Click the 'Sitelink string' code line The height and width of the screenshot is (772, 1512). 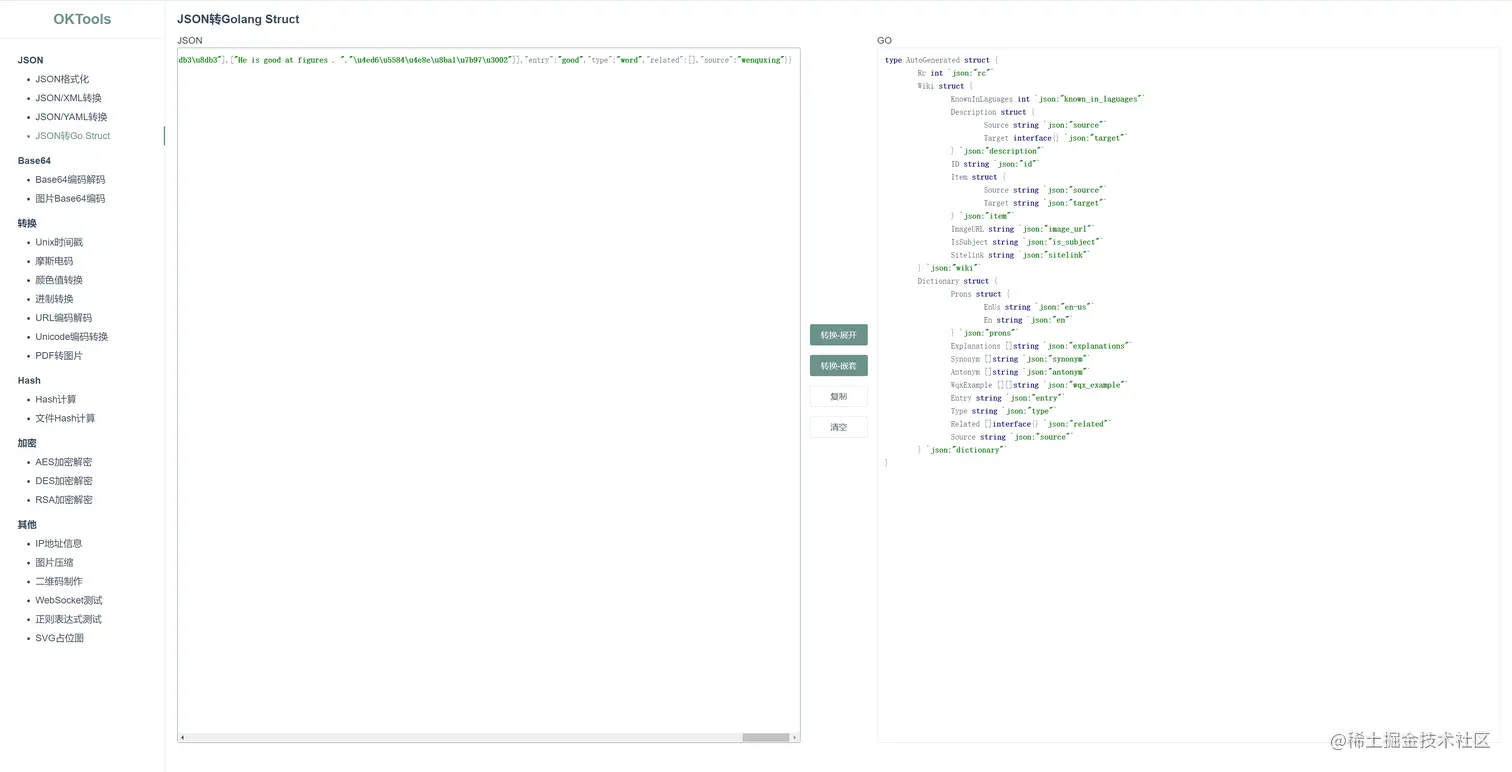(1020, 255)
